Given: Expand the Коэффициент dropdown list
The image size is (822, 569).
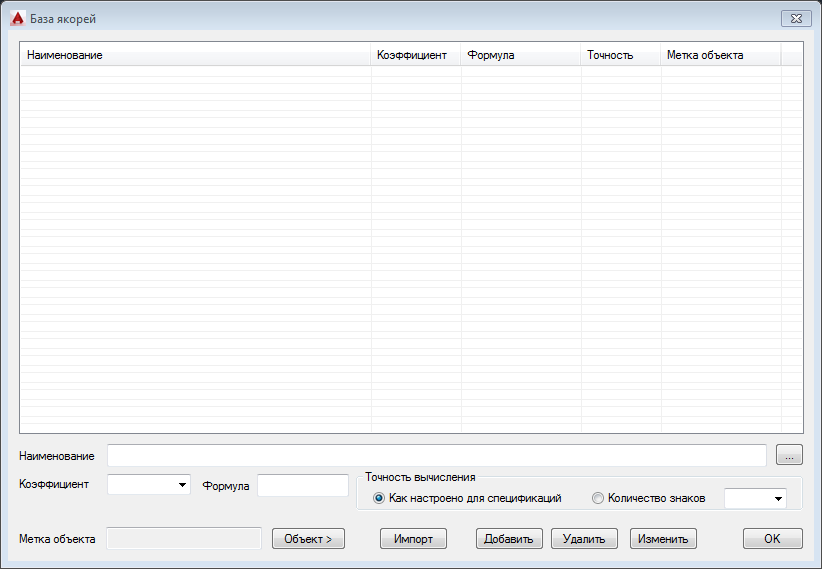Looking at the screenshot, I should click(x=148, y=485).
